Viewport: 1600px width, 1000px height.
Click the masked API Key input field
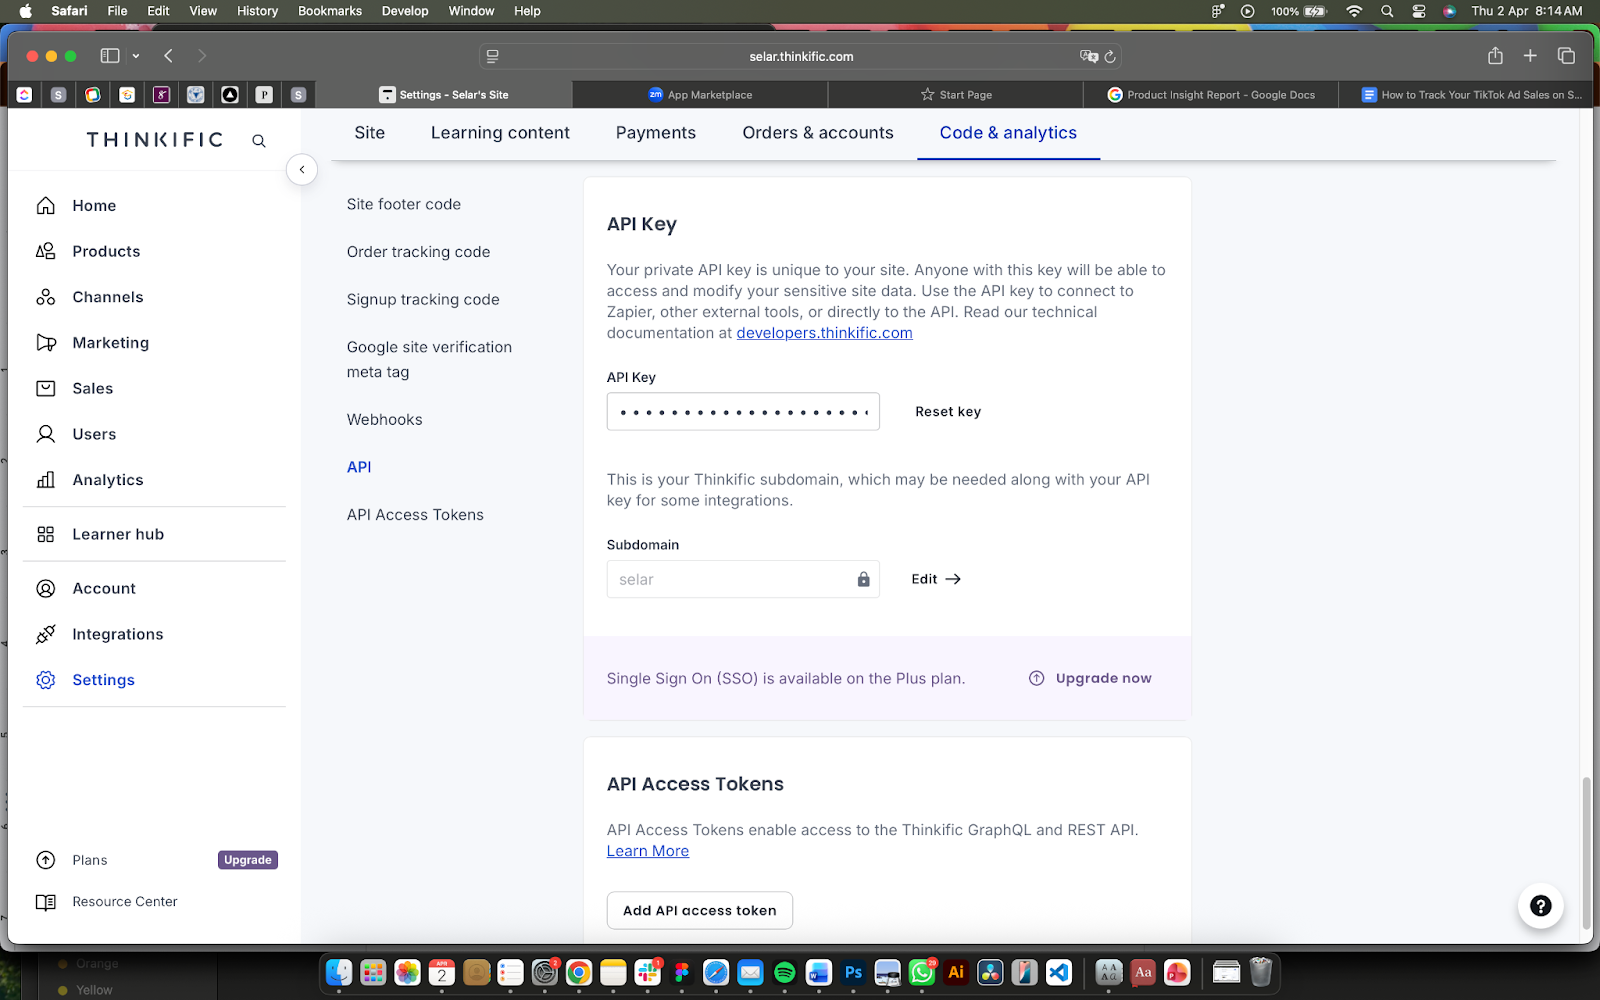(x=742, y=412)
